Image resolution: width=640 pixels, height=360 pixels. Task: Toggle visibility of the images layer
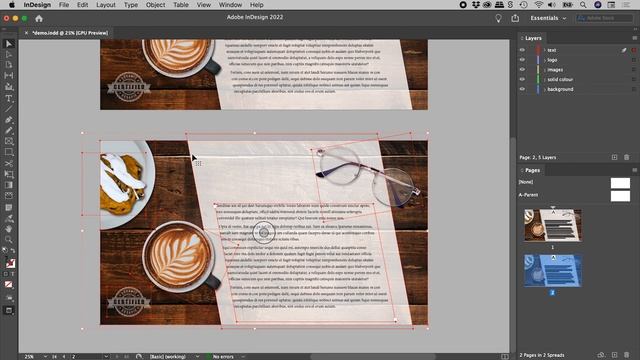click(522, 69)
